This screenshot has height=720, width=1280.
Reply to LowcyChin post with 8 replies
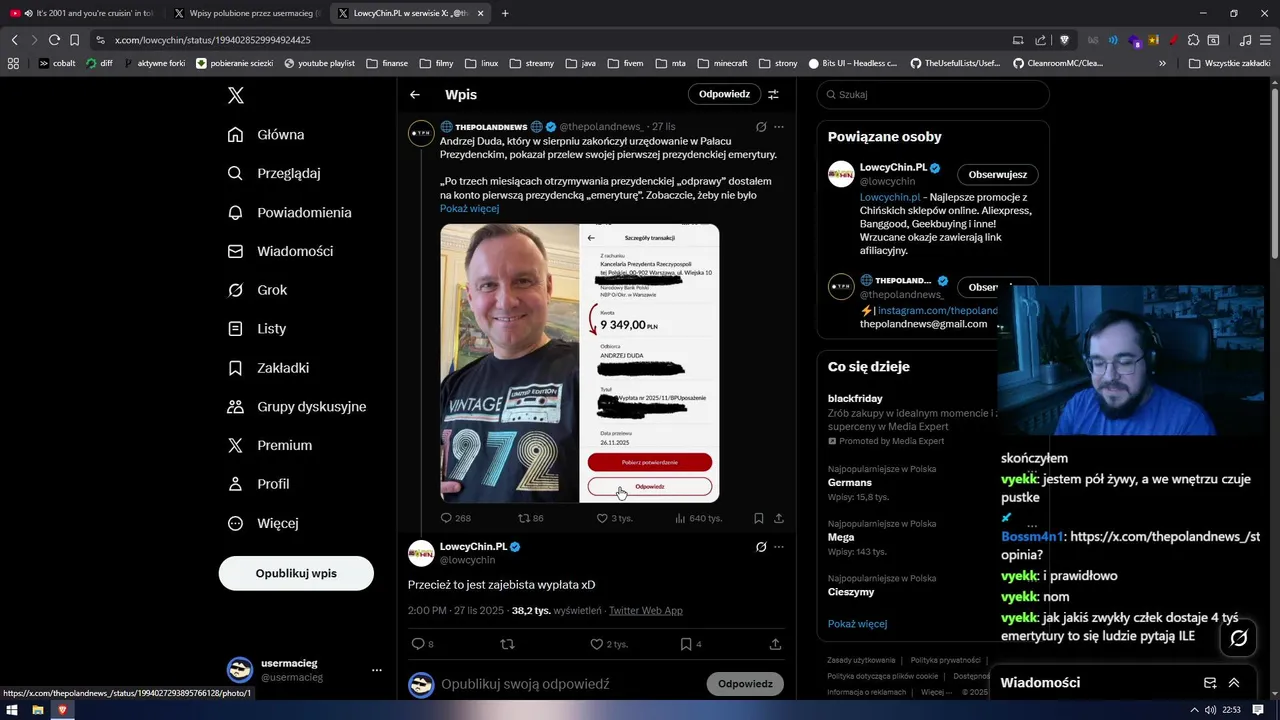[423, 644]
